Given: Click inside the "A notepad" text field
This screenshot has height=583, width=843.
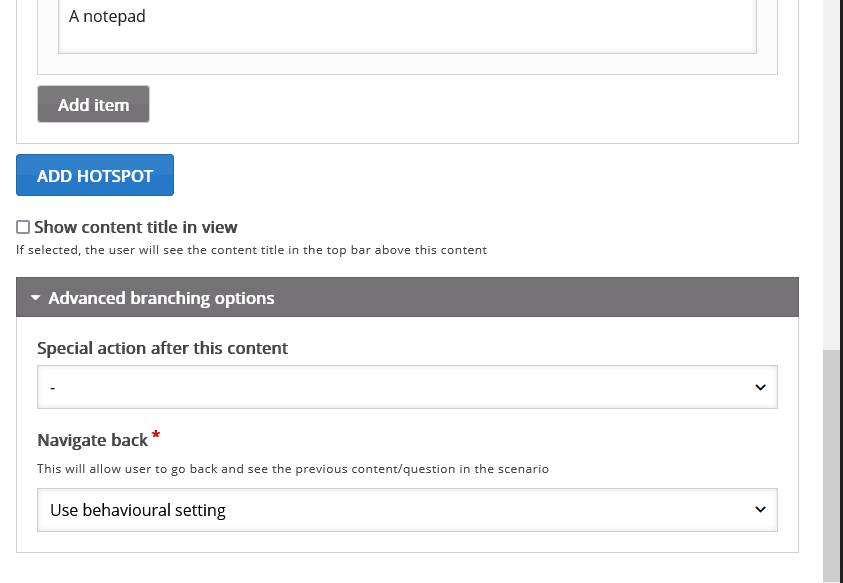Looking at the screenshot, I should (x=406, y=25).
